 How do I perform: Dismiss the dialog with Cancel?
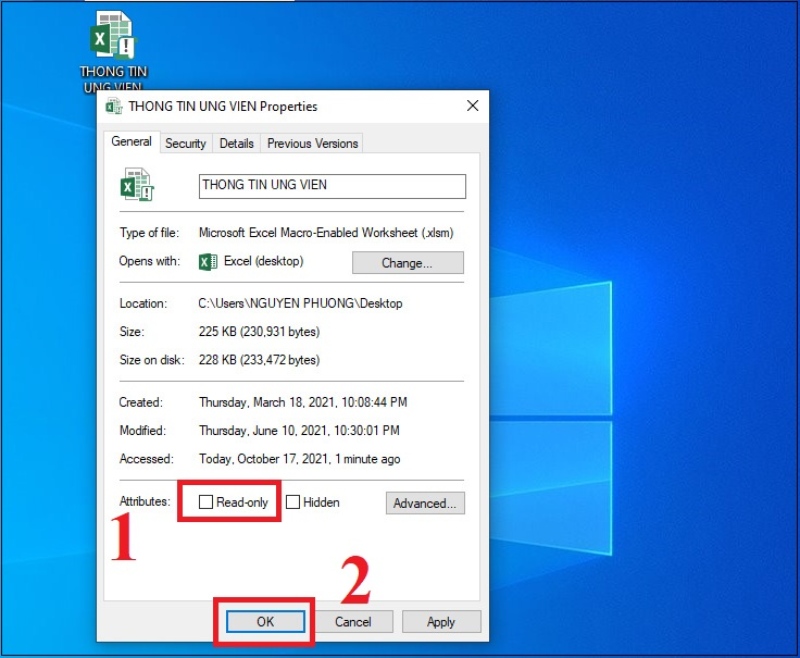[354, 621]
